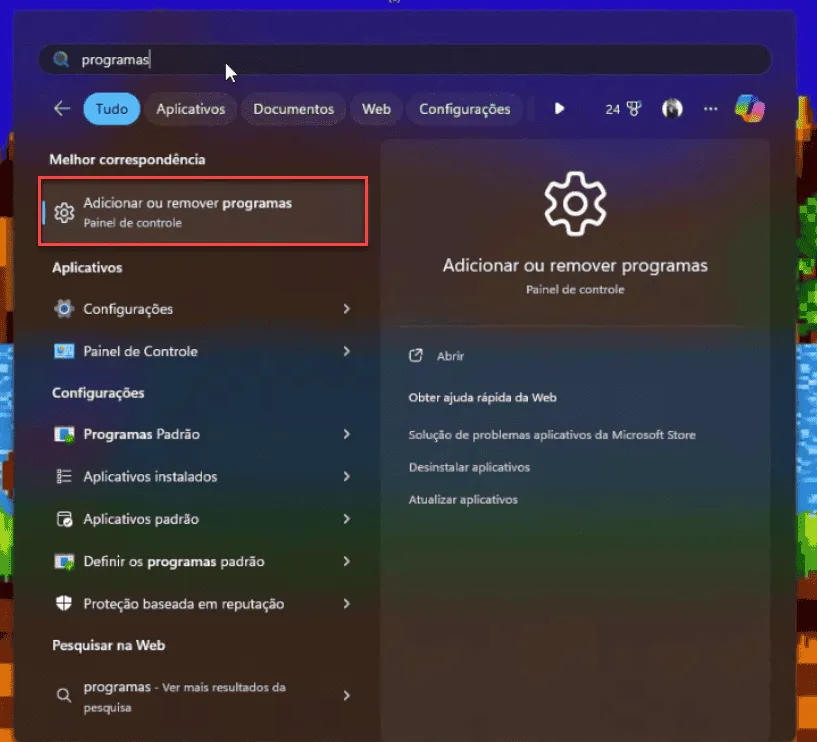The height and width of the screenshot is (742, 817).
Task: Open the user profile avatar
Action: pyautogui.click(x=672, y=108)
